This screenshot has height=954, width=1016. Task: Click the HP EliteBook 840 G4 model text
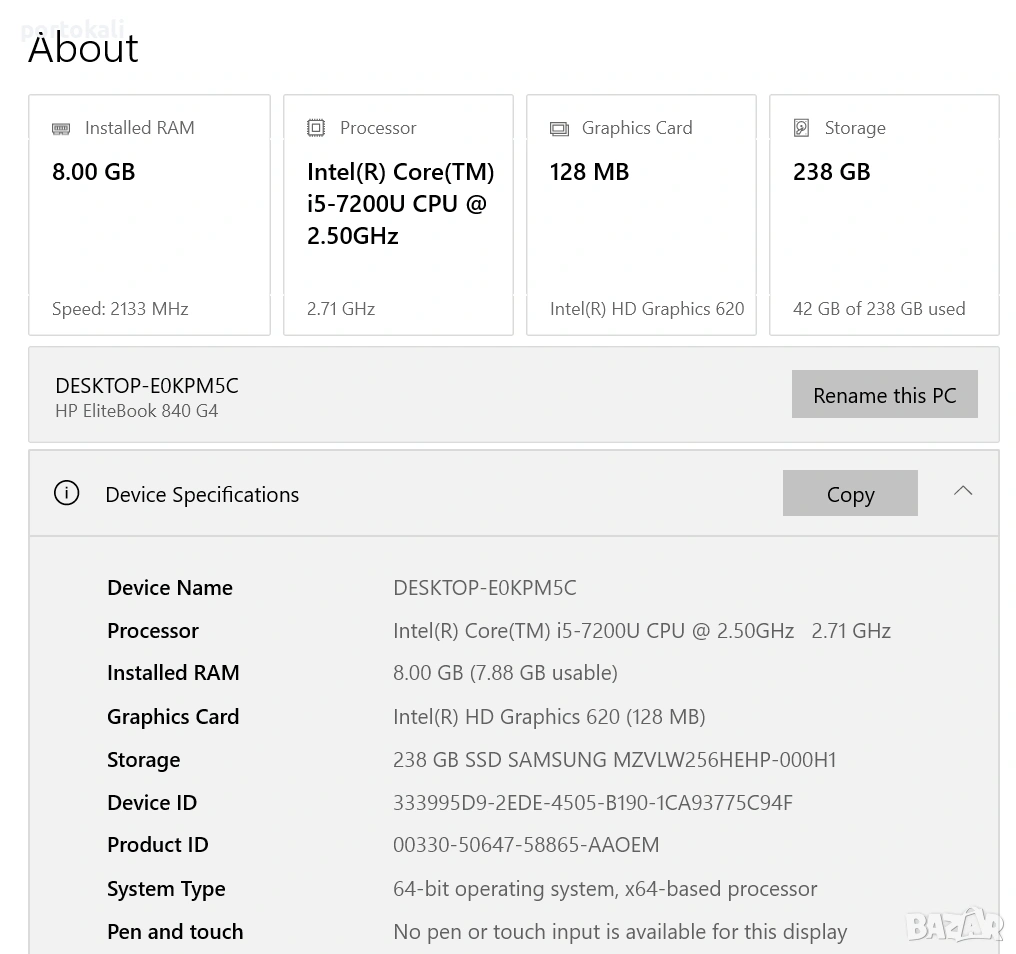click(136, 411)
